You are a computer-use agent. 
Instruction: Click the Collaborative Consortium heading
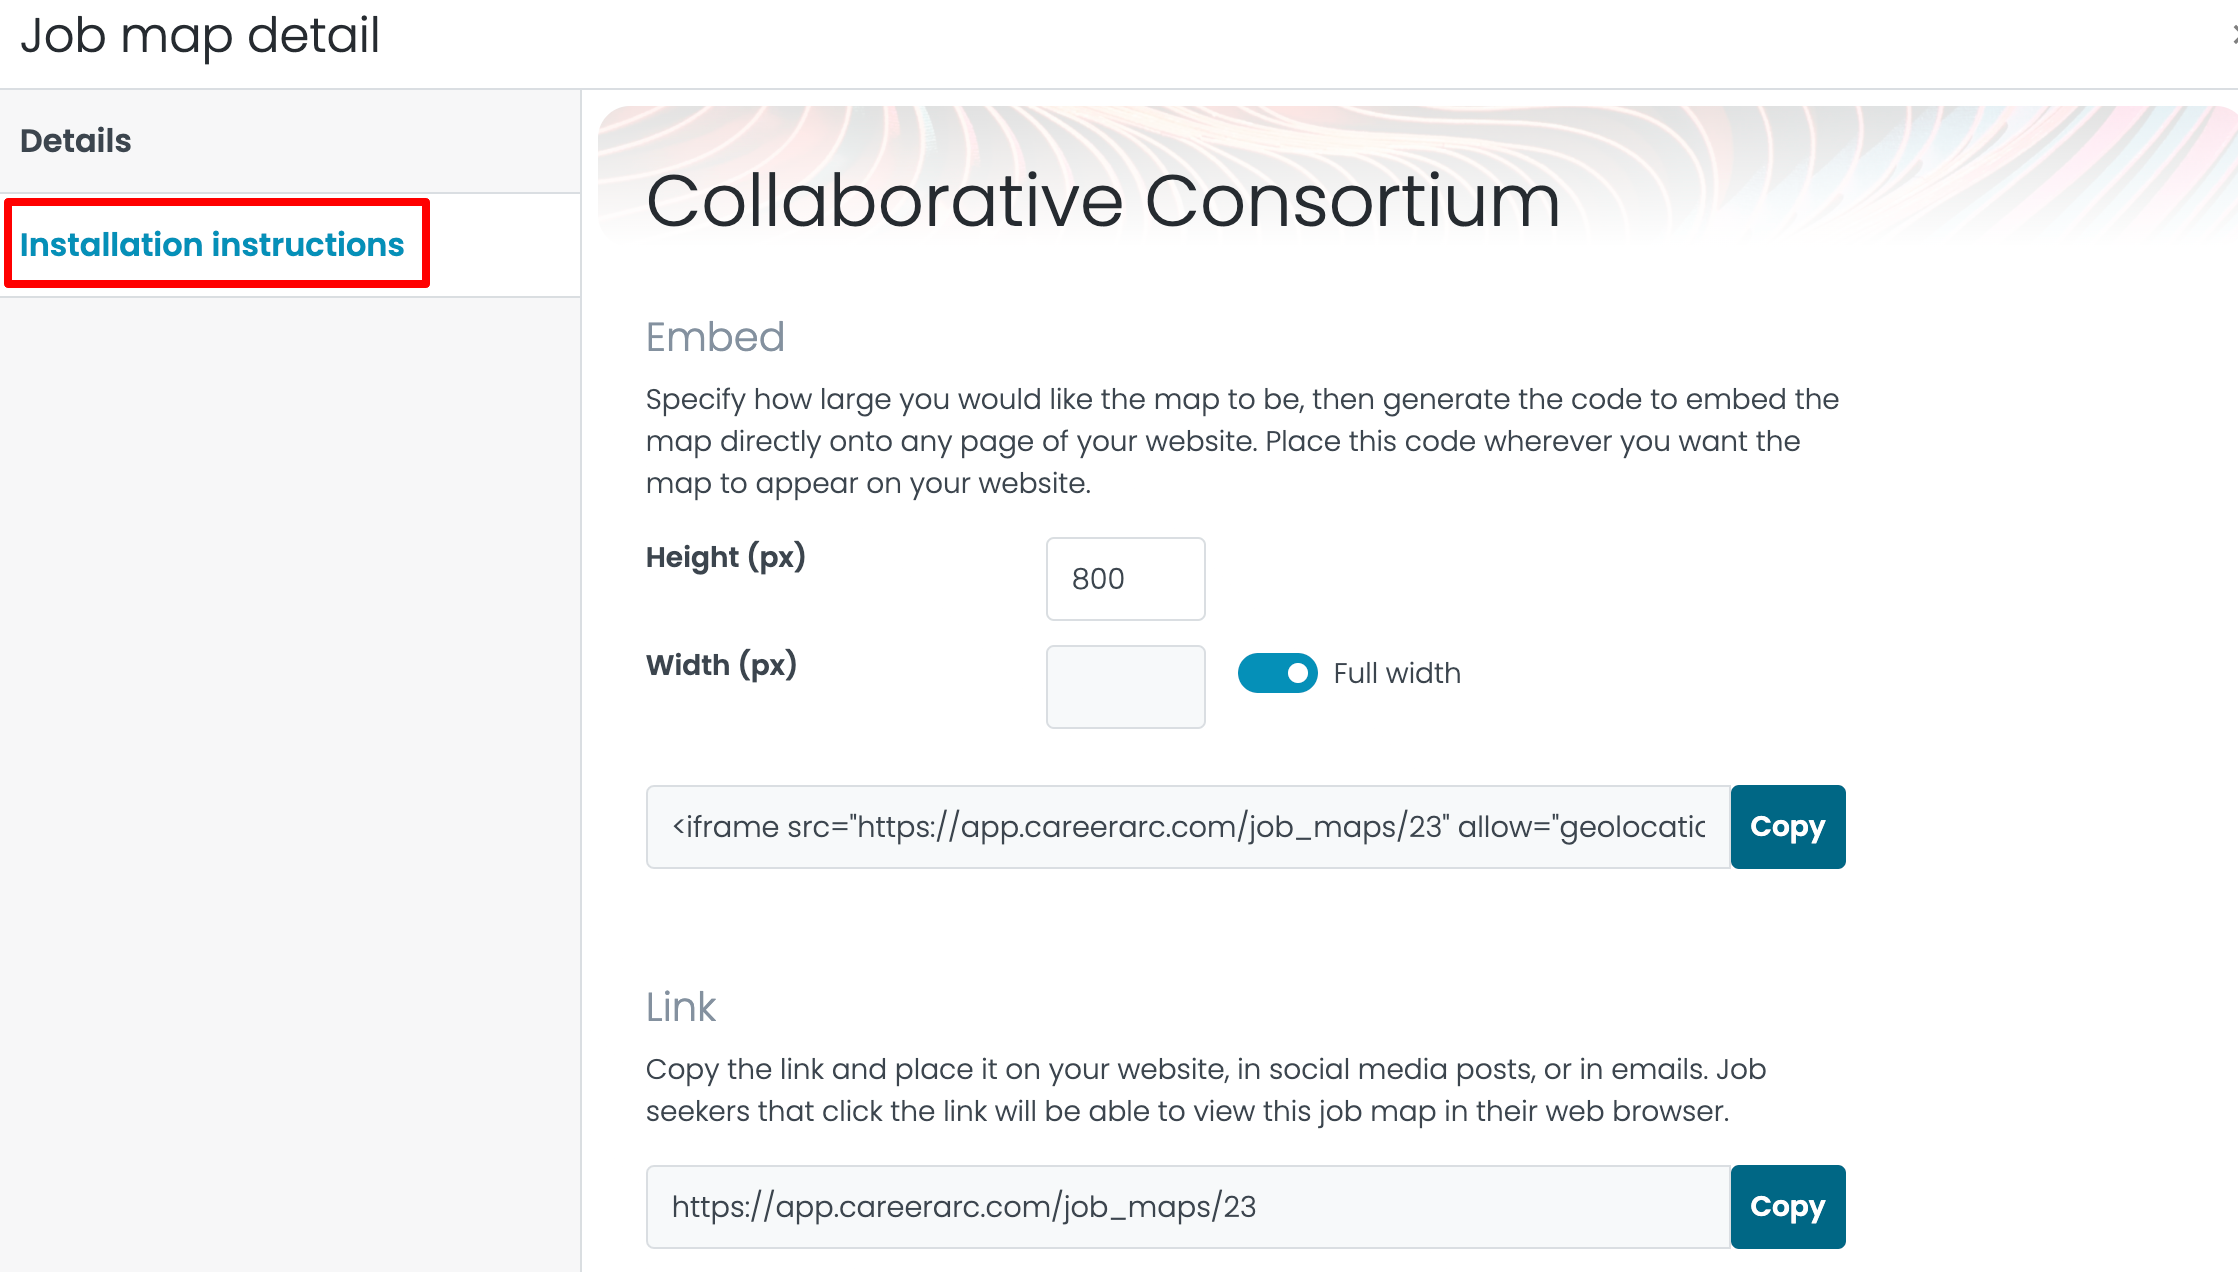click(x=1103, y=201)
